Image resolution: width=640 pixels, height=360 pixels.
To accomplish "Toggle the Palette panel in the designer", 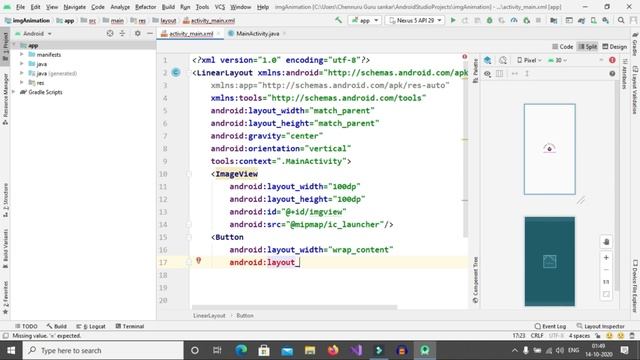I will 476,71.
